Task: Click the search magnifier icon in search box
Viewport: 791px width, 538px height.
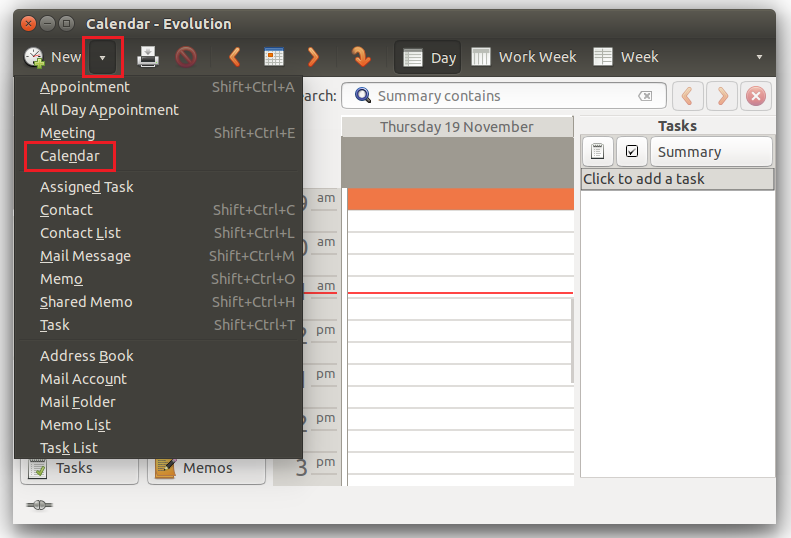Action: coord(363,95)
